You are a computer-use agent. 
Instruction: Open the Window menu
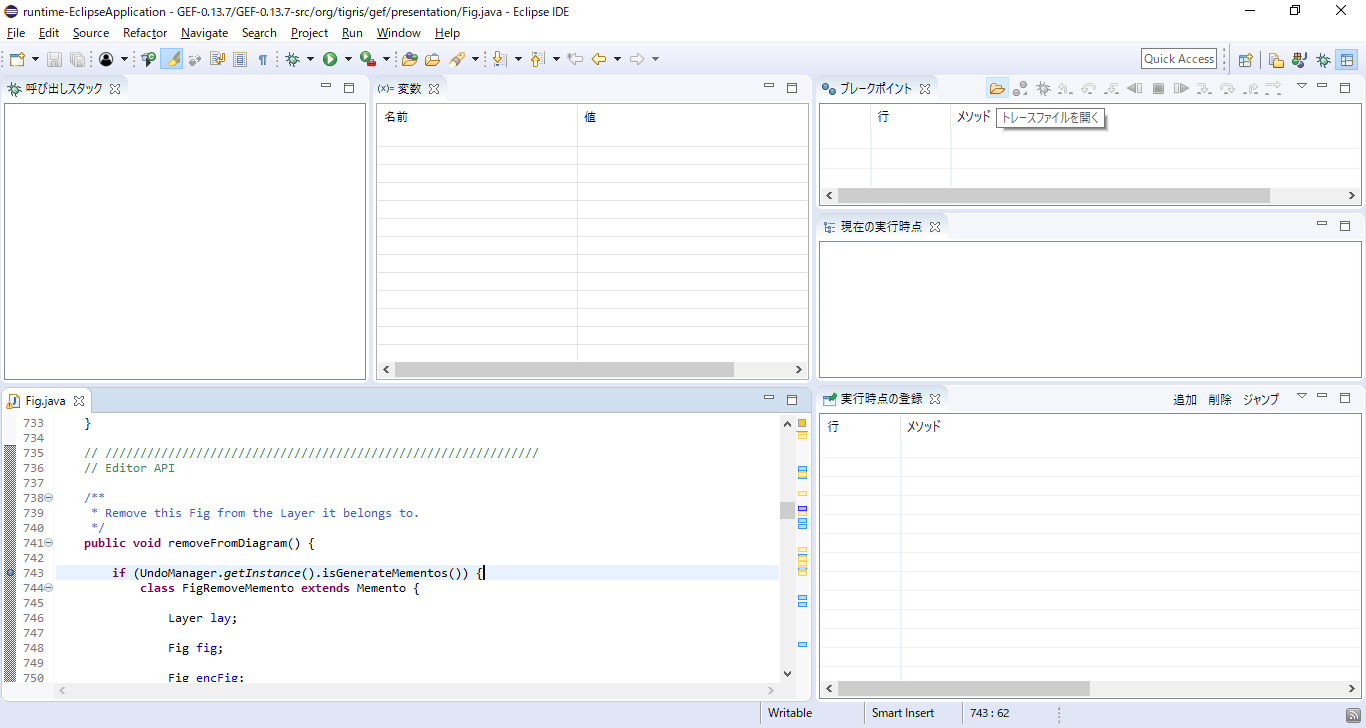[x=398, y=33]
